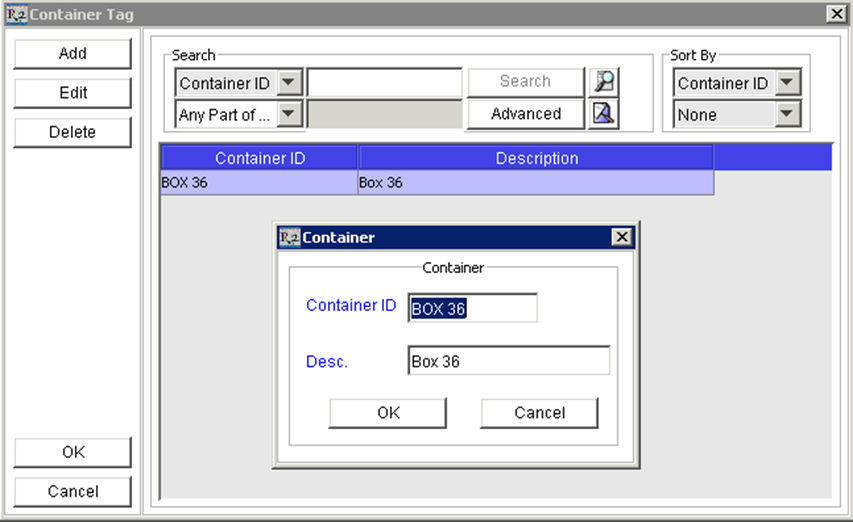853x522 pixels.
Task: Open the Sort By Container ID dropdown
Action: click(788, 83)
